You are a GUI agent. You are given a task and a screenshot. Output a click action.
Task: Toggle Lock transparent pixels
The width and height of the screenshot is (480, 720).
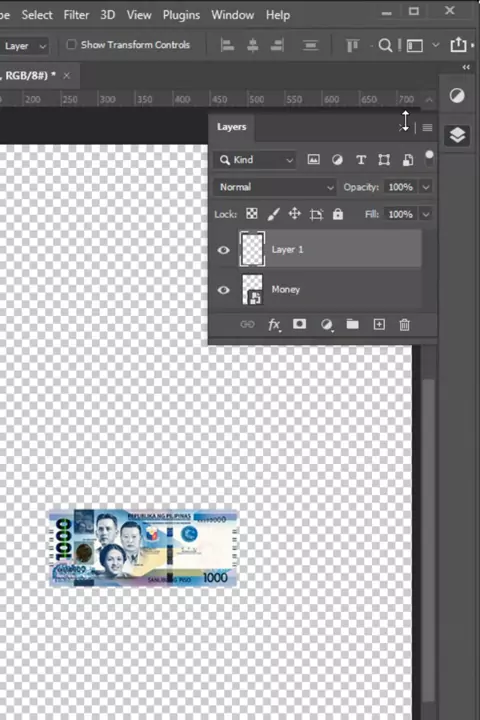coord(252,214)
